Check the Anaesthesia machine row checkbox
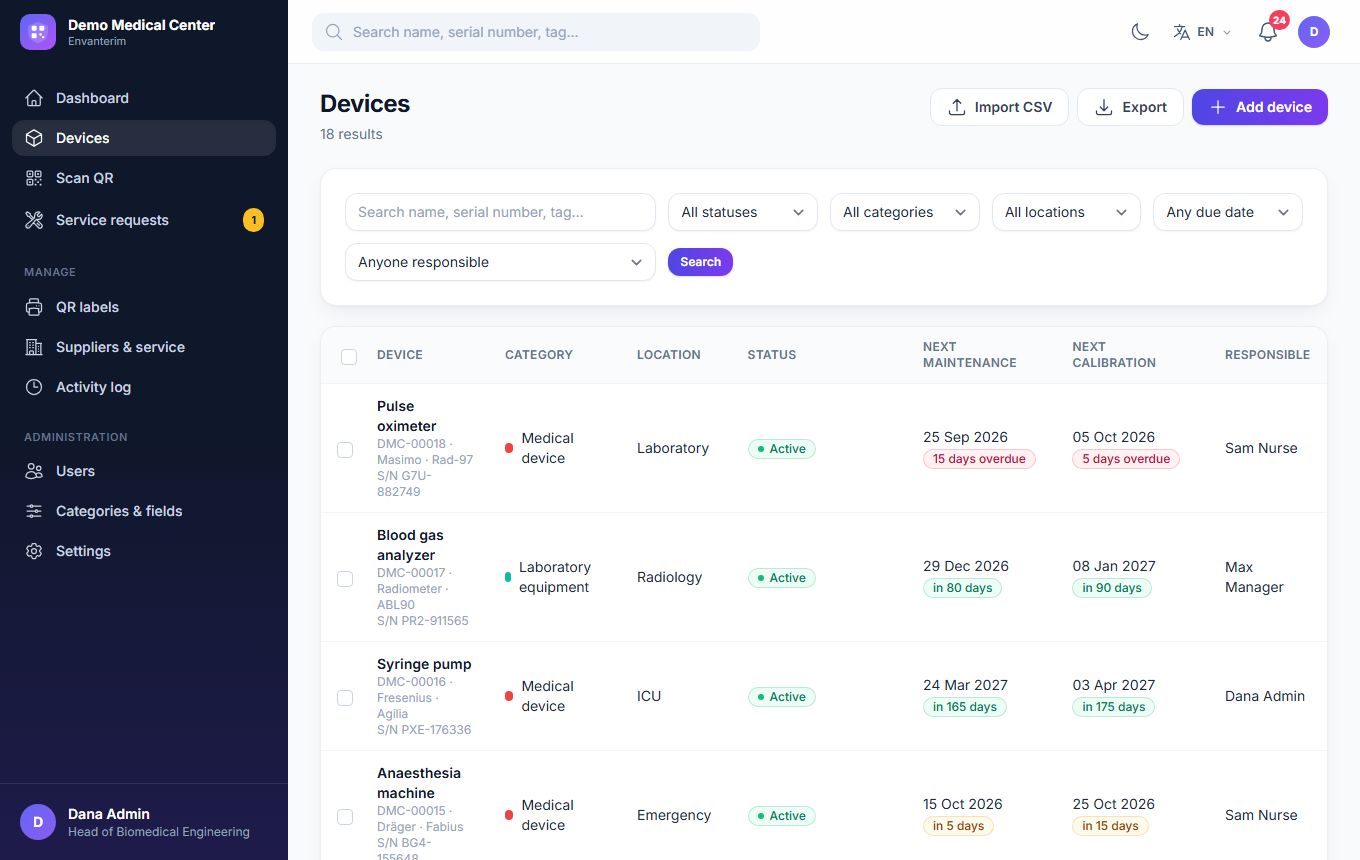The height and width of the screenshot is (860, 1360). [345, 817]
